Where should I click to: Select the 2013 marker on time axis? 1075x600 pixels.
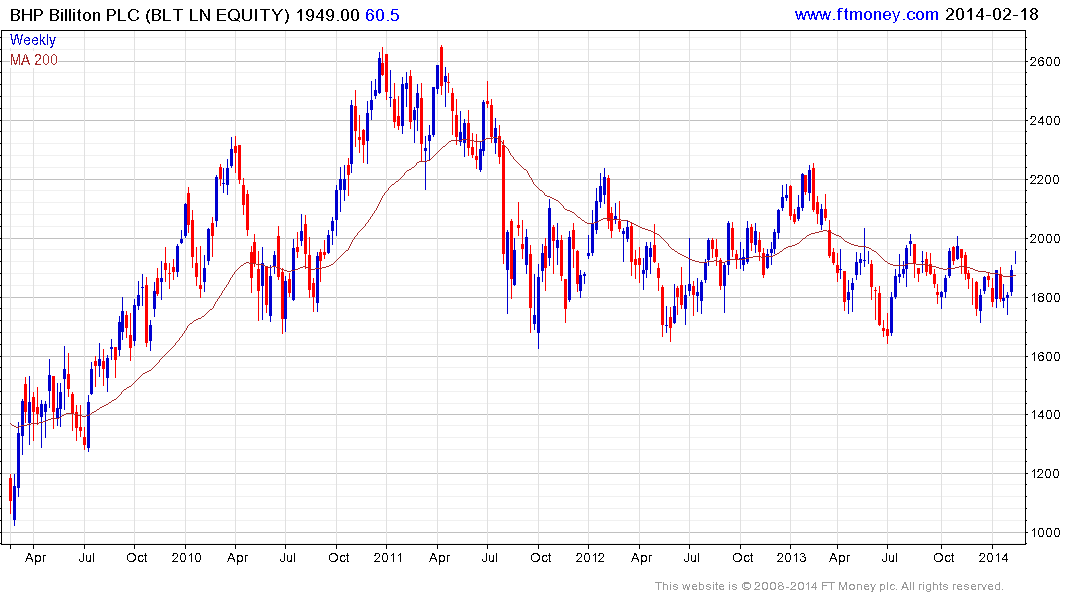click(x=791, y=557)
